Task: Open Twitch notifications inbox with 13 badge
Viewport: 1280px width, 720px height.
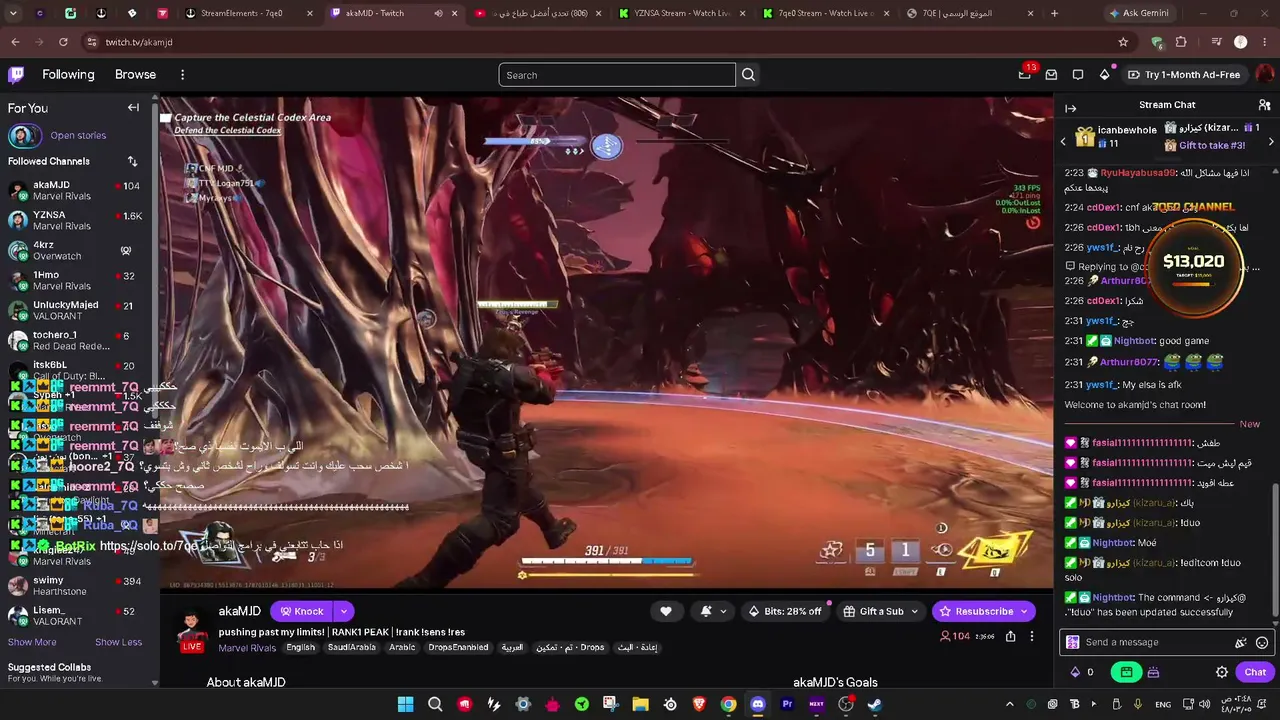Action: point(1025,74)
